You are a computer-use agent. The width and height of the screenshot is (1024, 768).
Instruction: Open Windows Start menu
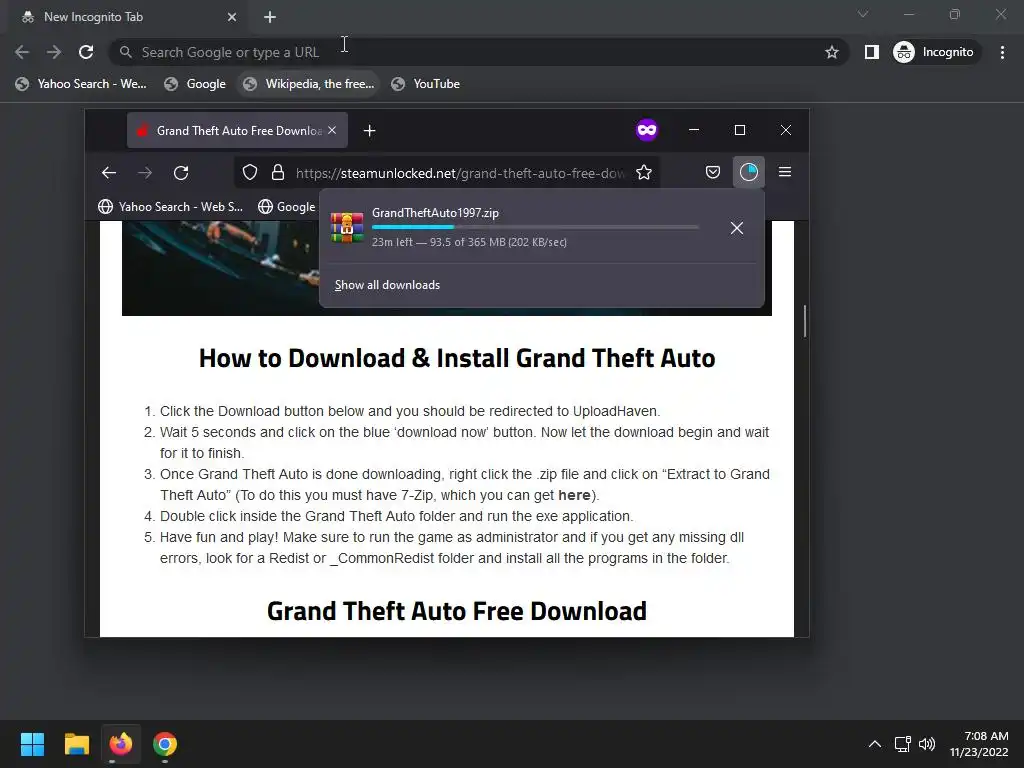[32, 744]
